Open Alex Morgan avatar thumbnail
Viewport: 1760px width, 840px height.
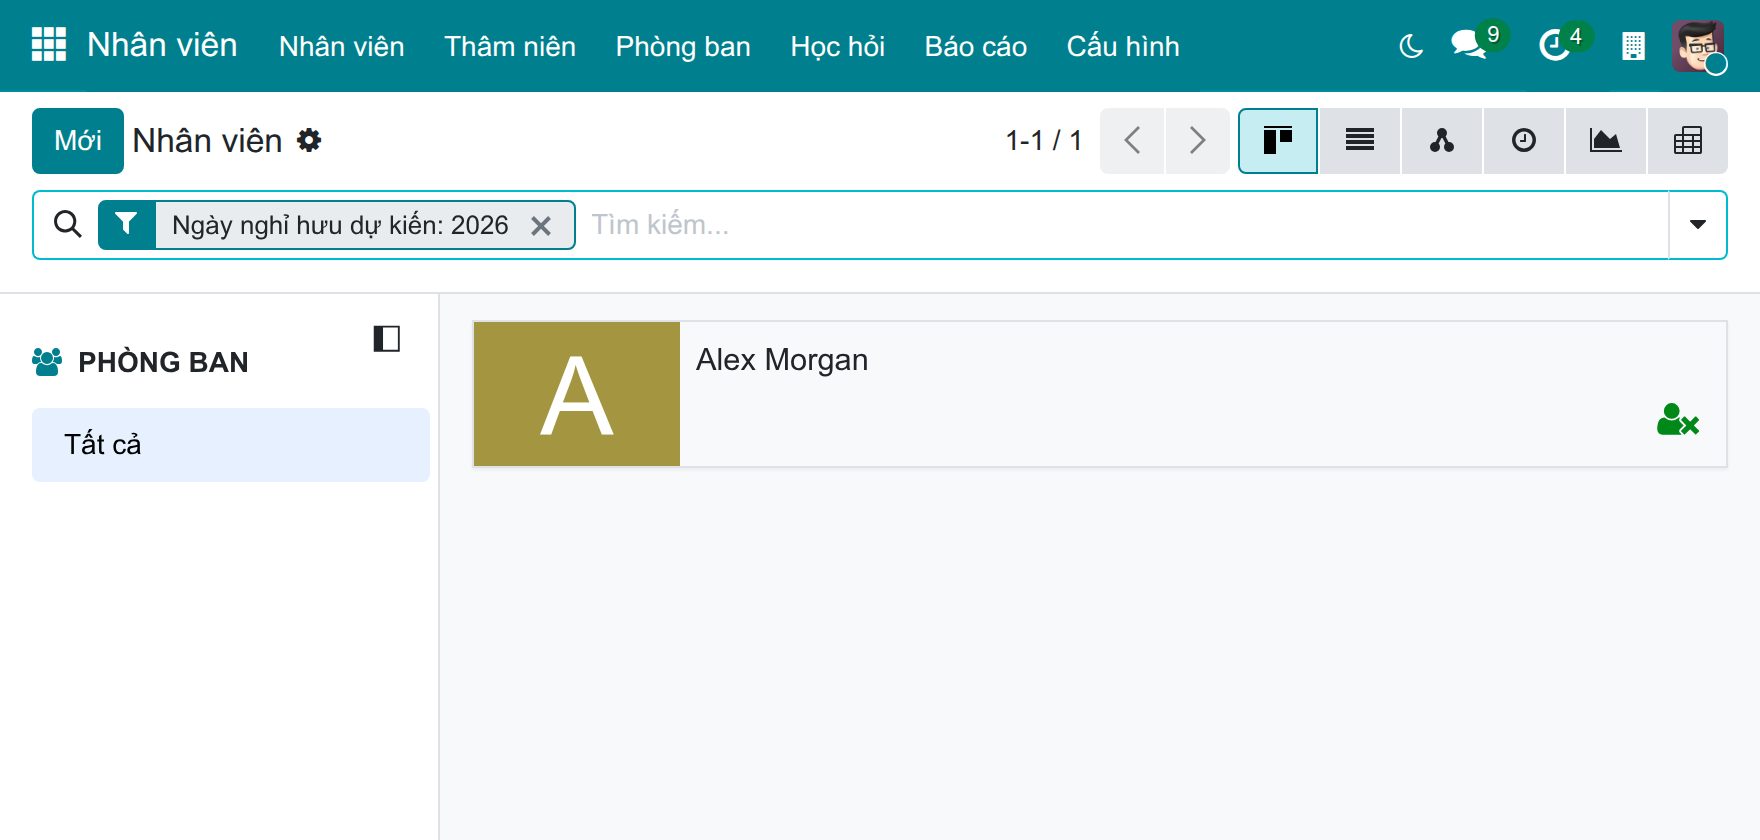click(x=577, y=394)
